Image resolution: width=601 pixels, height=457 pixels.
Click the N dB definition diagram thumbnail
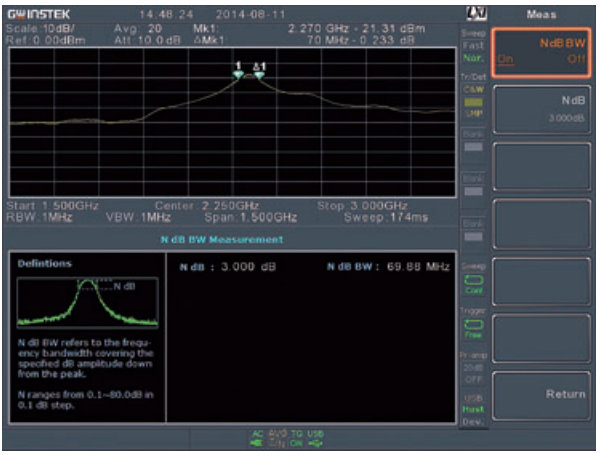click(x=87, y=303)
